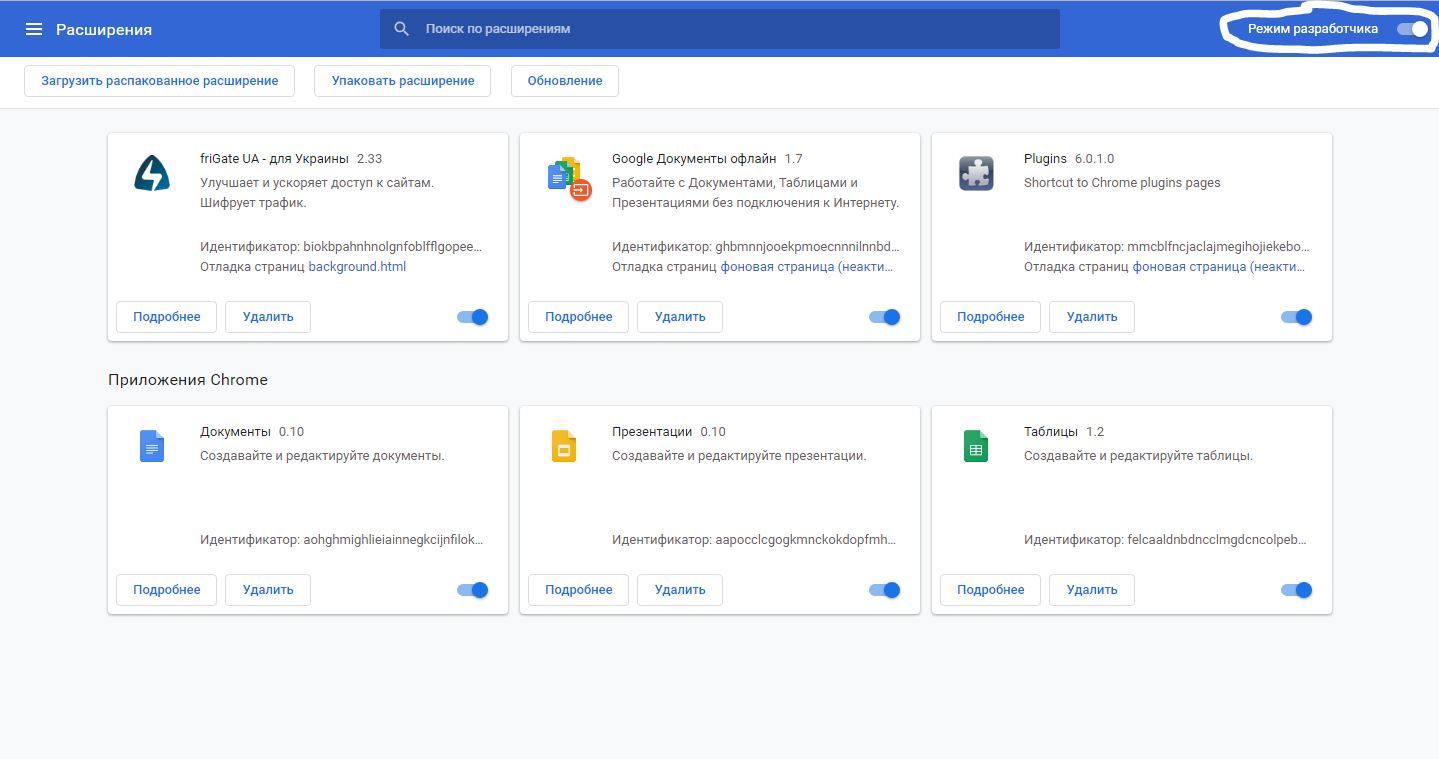This screenshot has height=759, width=1439.
Task: Click Таблицы identifier felcaaldnbdncclmgdcncolpeb
Action: coord(1217,540)
